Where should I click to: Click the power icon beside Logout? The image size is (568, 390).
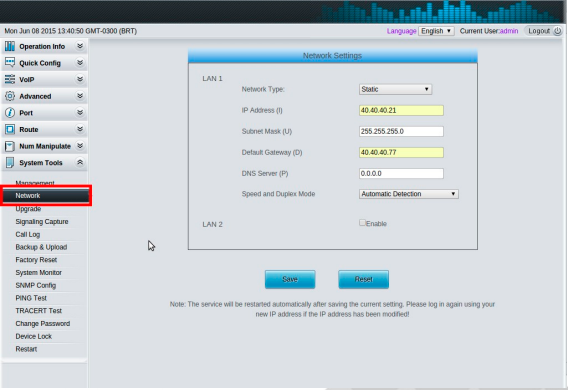coord(557,31)
